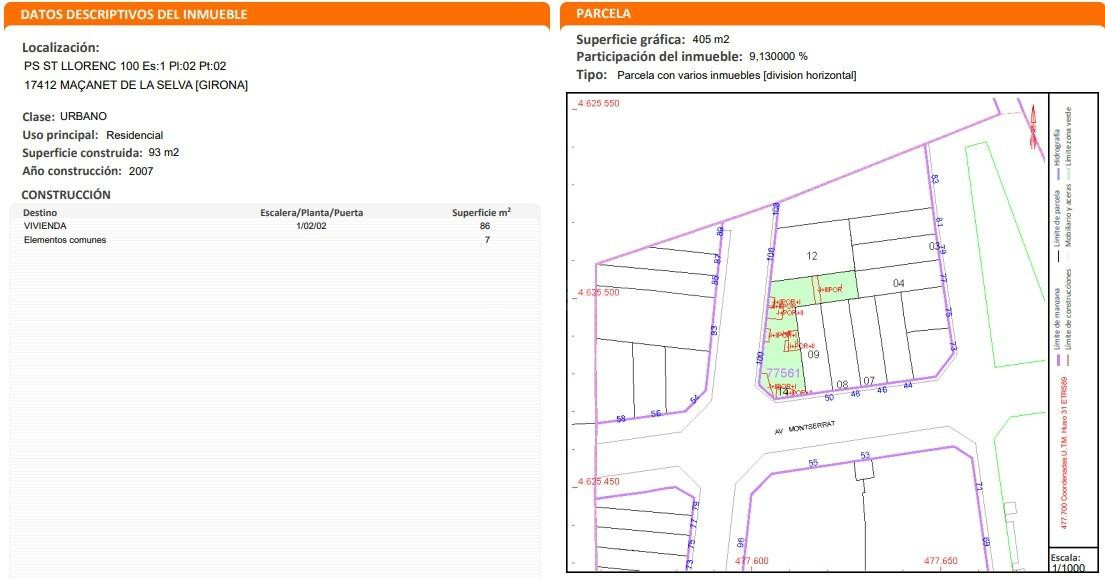This screenshot has width=1105, height=579.
Task: Click the PARCELA orange header
Action: (x=603, y=13)
